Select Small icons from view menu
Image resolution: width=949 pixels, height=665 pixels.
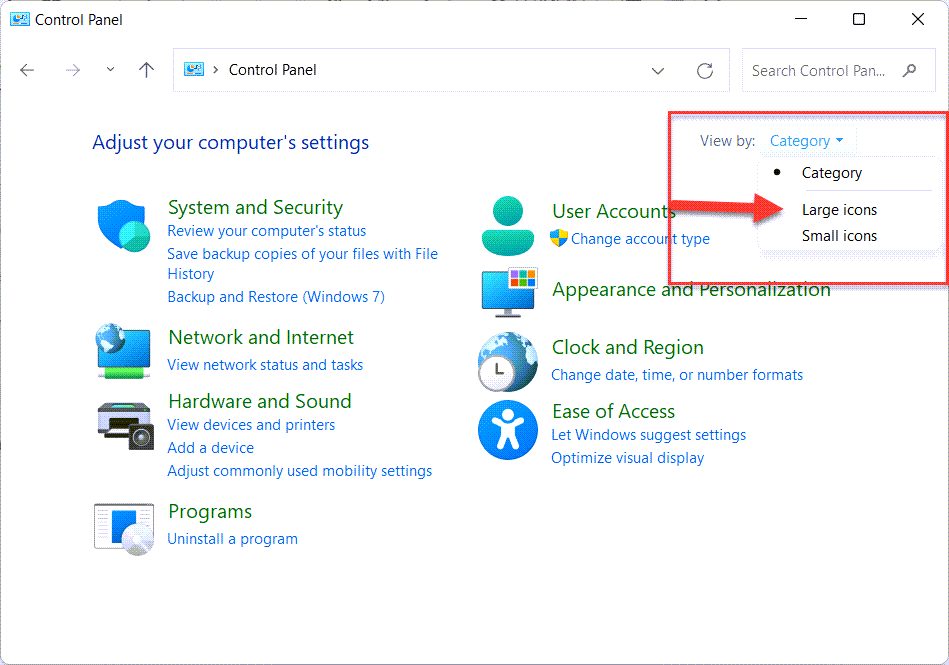click(839, 236)
